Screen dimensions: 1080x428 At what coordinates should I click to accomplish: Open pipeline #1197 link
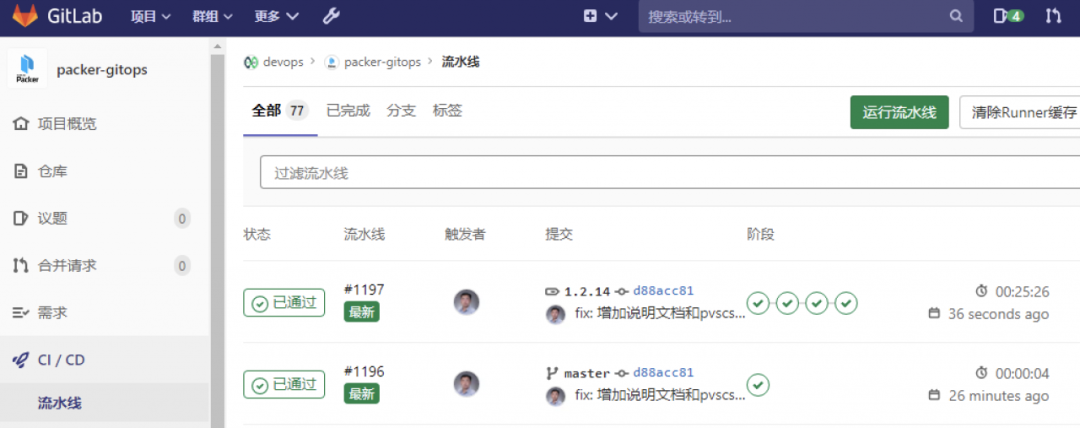tap(364, 289)
